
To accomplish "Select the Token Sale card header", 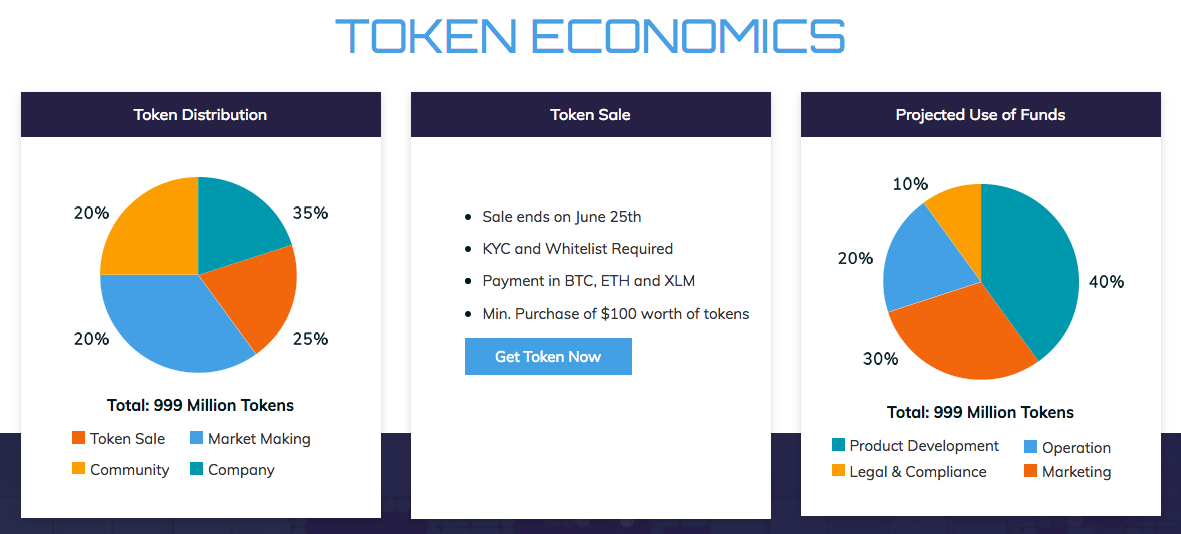I will point(590,114).
